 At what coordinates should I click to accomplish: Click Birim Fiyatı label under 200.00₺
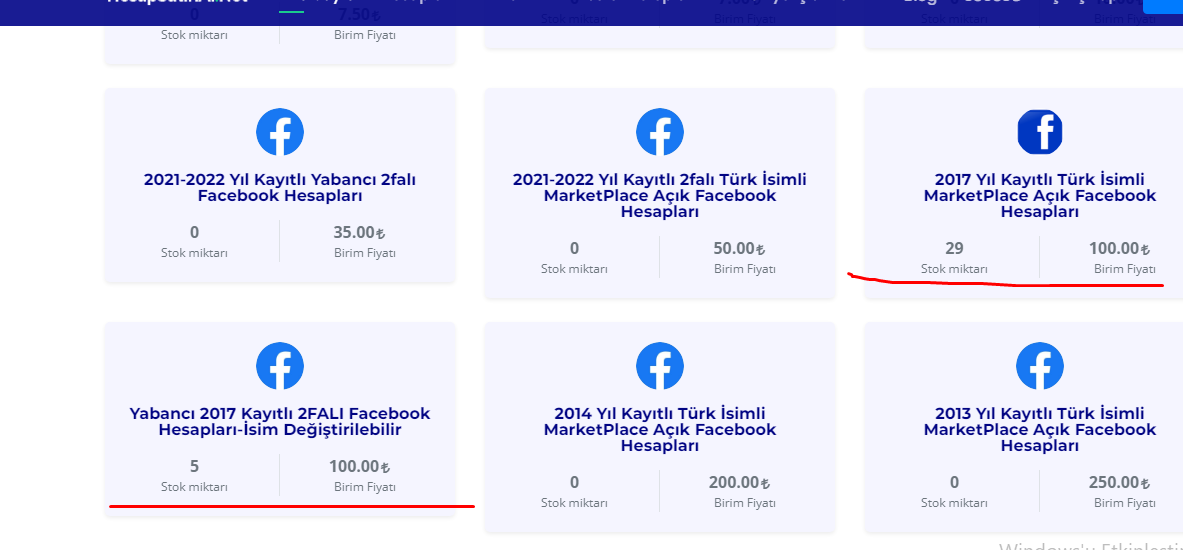pos(745,502)
